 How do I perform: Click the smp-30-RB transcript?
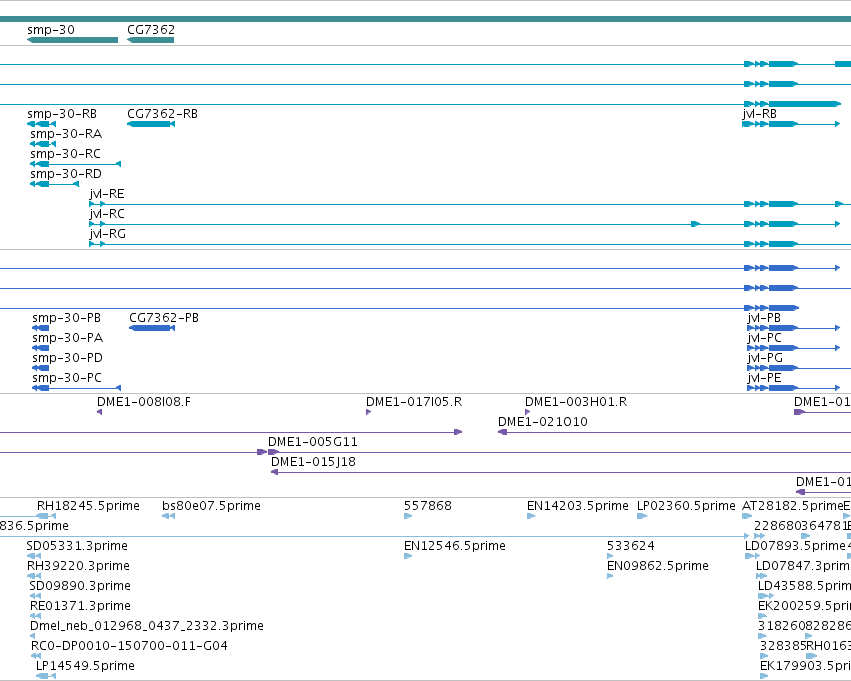[x=41, y=124]
